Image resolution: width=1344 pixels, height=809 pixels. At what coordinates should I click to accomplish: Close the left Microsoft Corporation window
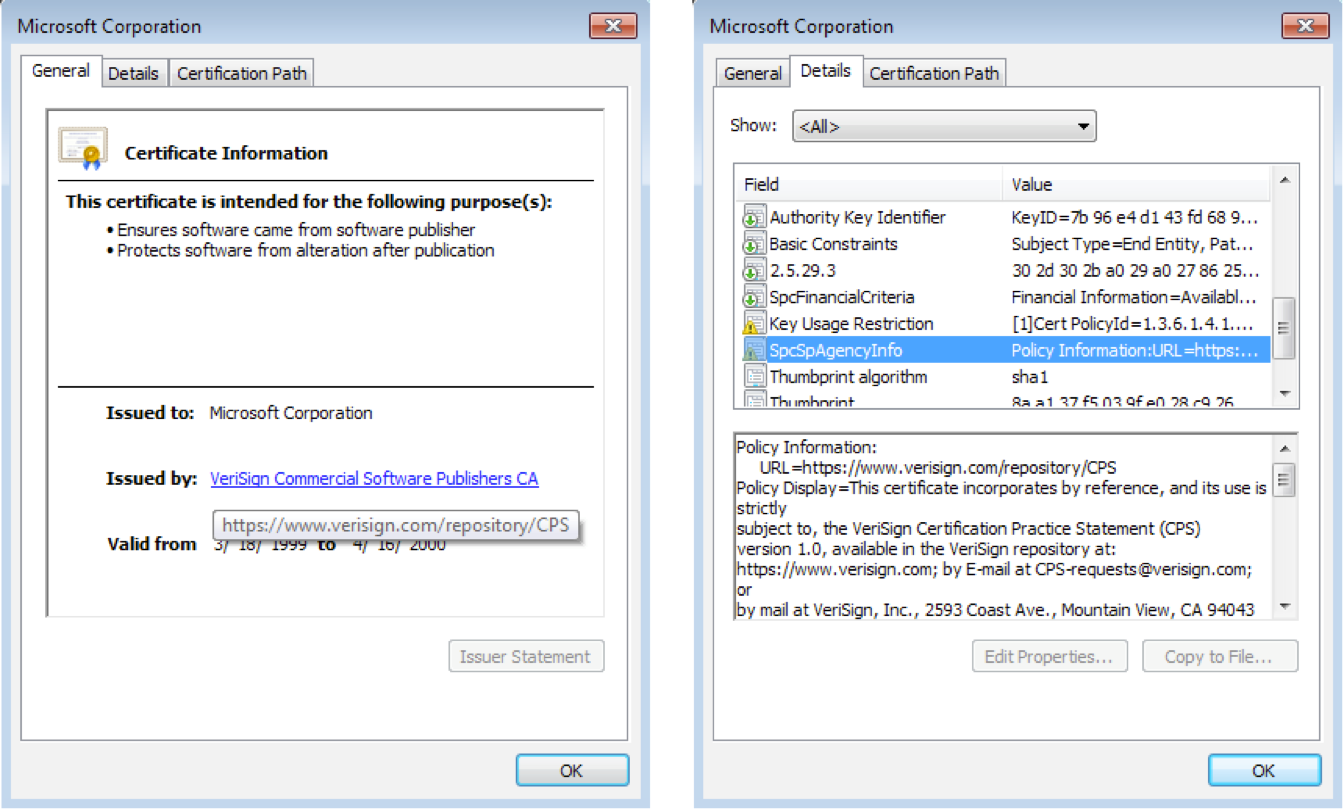[x=614, y=26]
